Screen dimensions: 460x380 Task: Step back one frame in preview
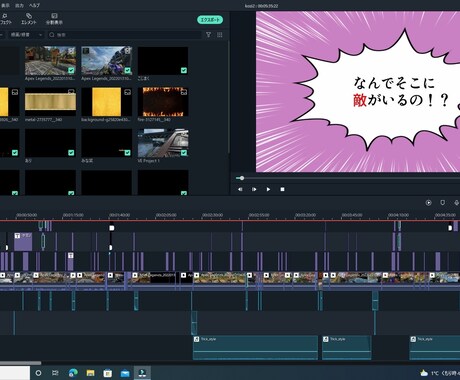tap(240, 189)
